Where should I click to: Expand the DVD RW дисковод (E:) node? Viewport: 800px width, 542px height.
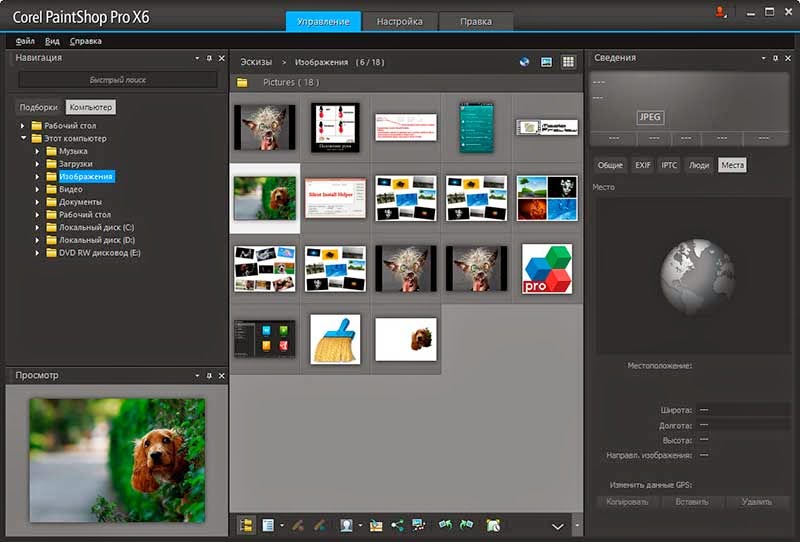[37, 253]
